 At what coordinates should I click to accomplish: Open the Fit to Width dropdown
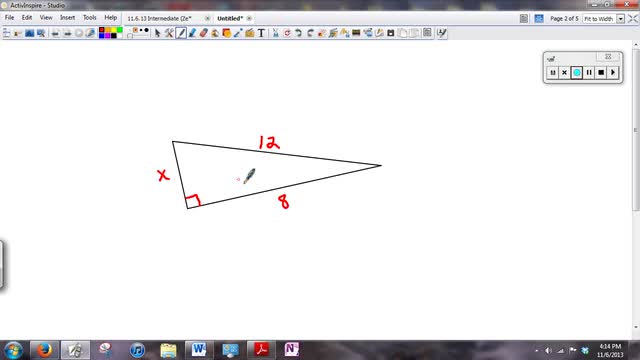[620, 19]
